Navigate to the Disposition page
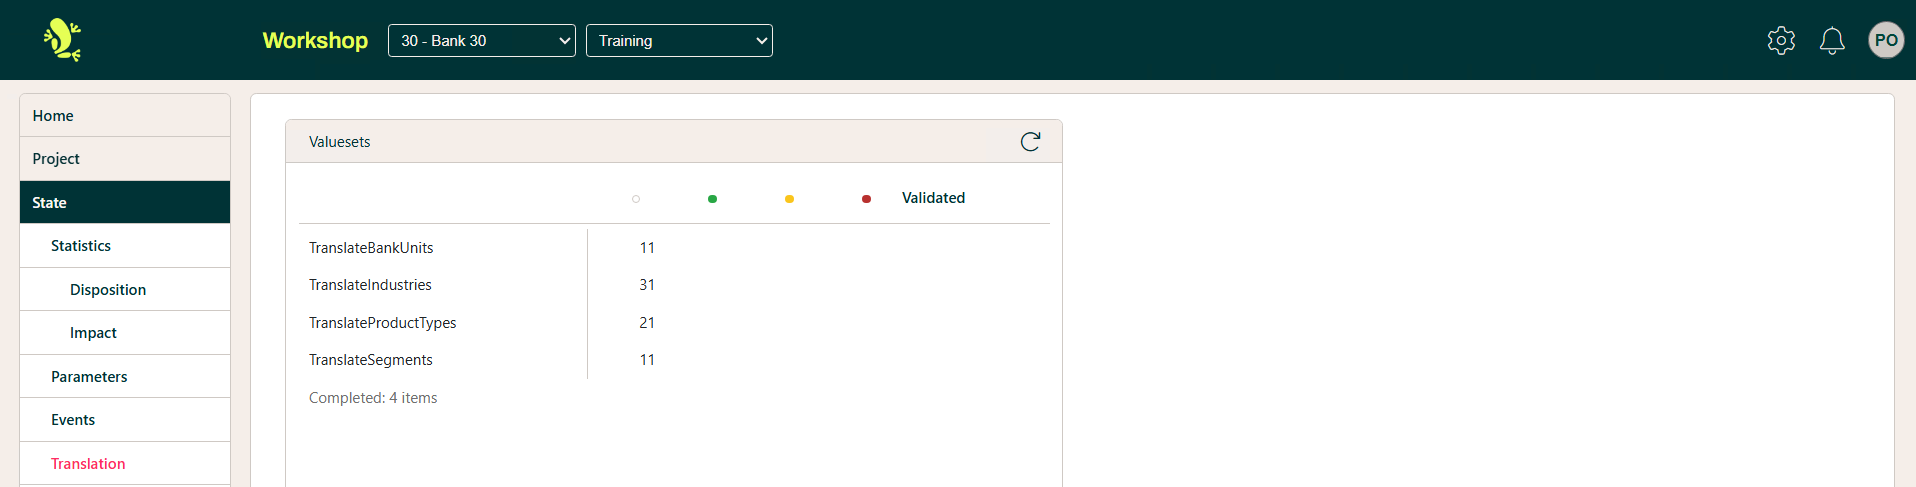The height and width of the screenshot is (487, 1916). click(x=108, y=290)
